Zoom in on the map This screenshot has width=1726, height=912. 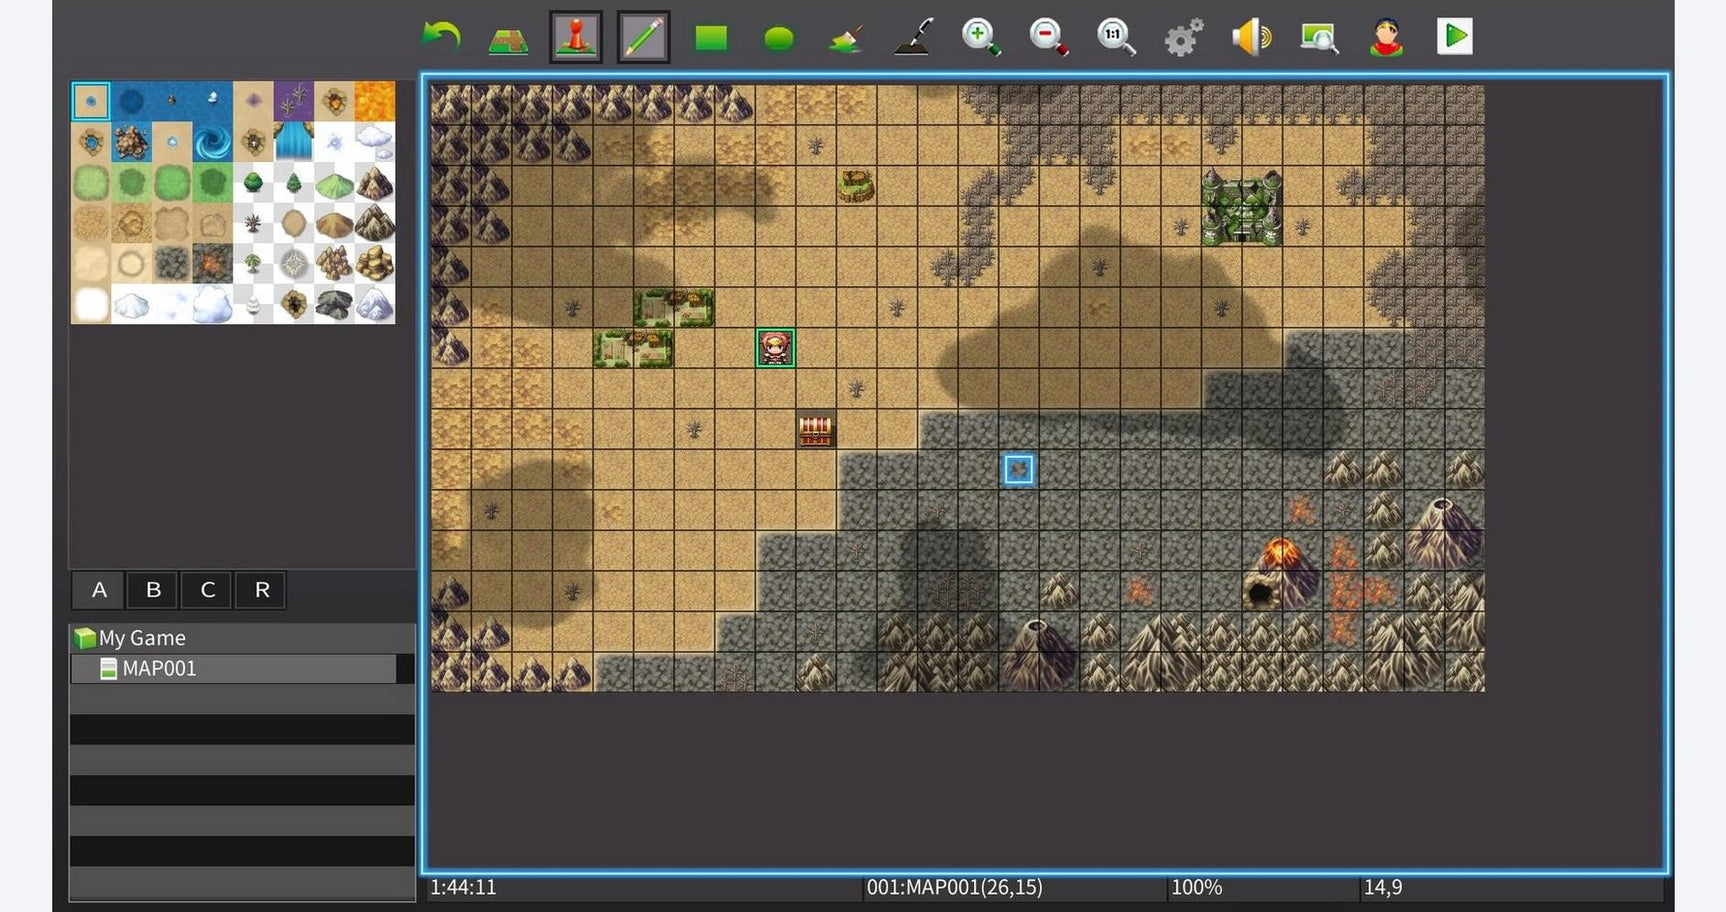tap(981, 36)
